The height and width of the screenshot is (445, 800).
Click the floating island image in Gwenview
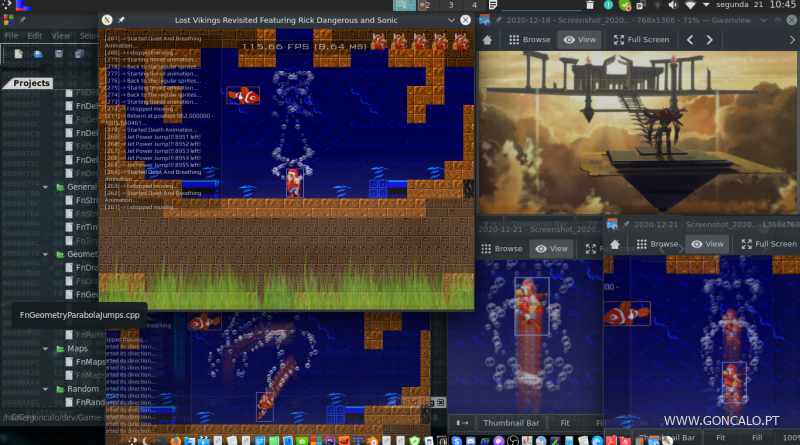[637, 132]
